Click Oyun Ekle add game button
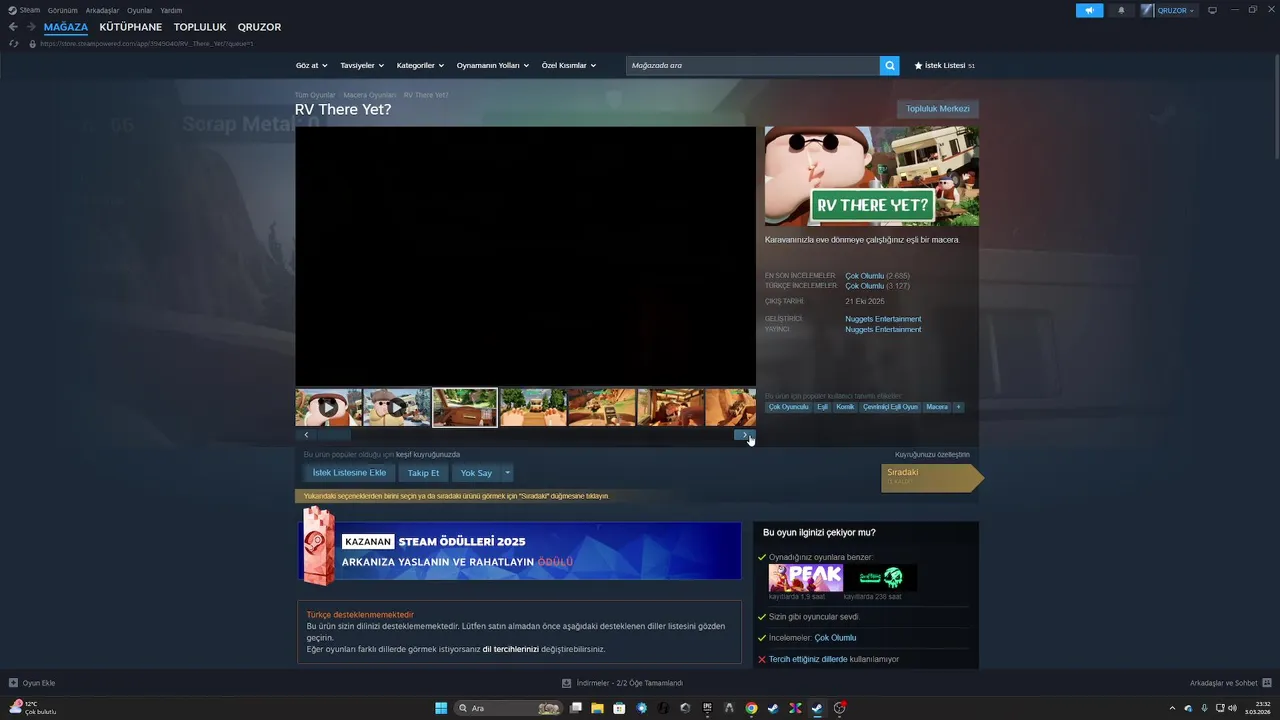 [32, 683]
